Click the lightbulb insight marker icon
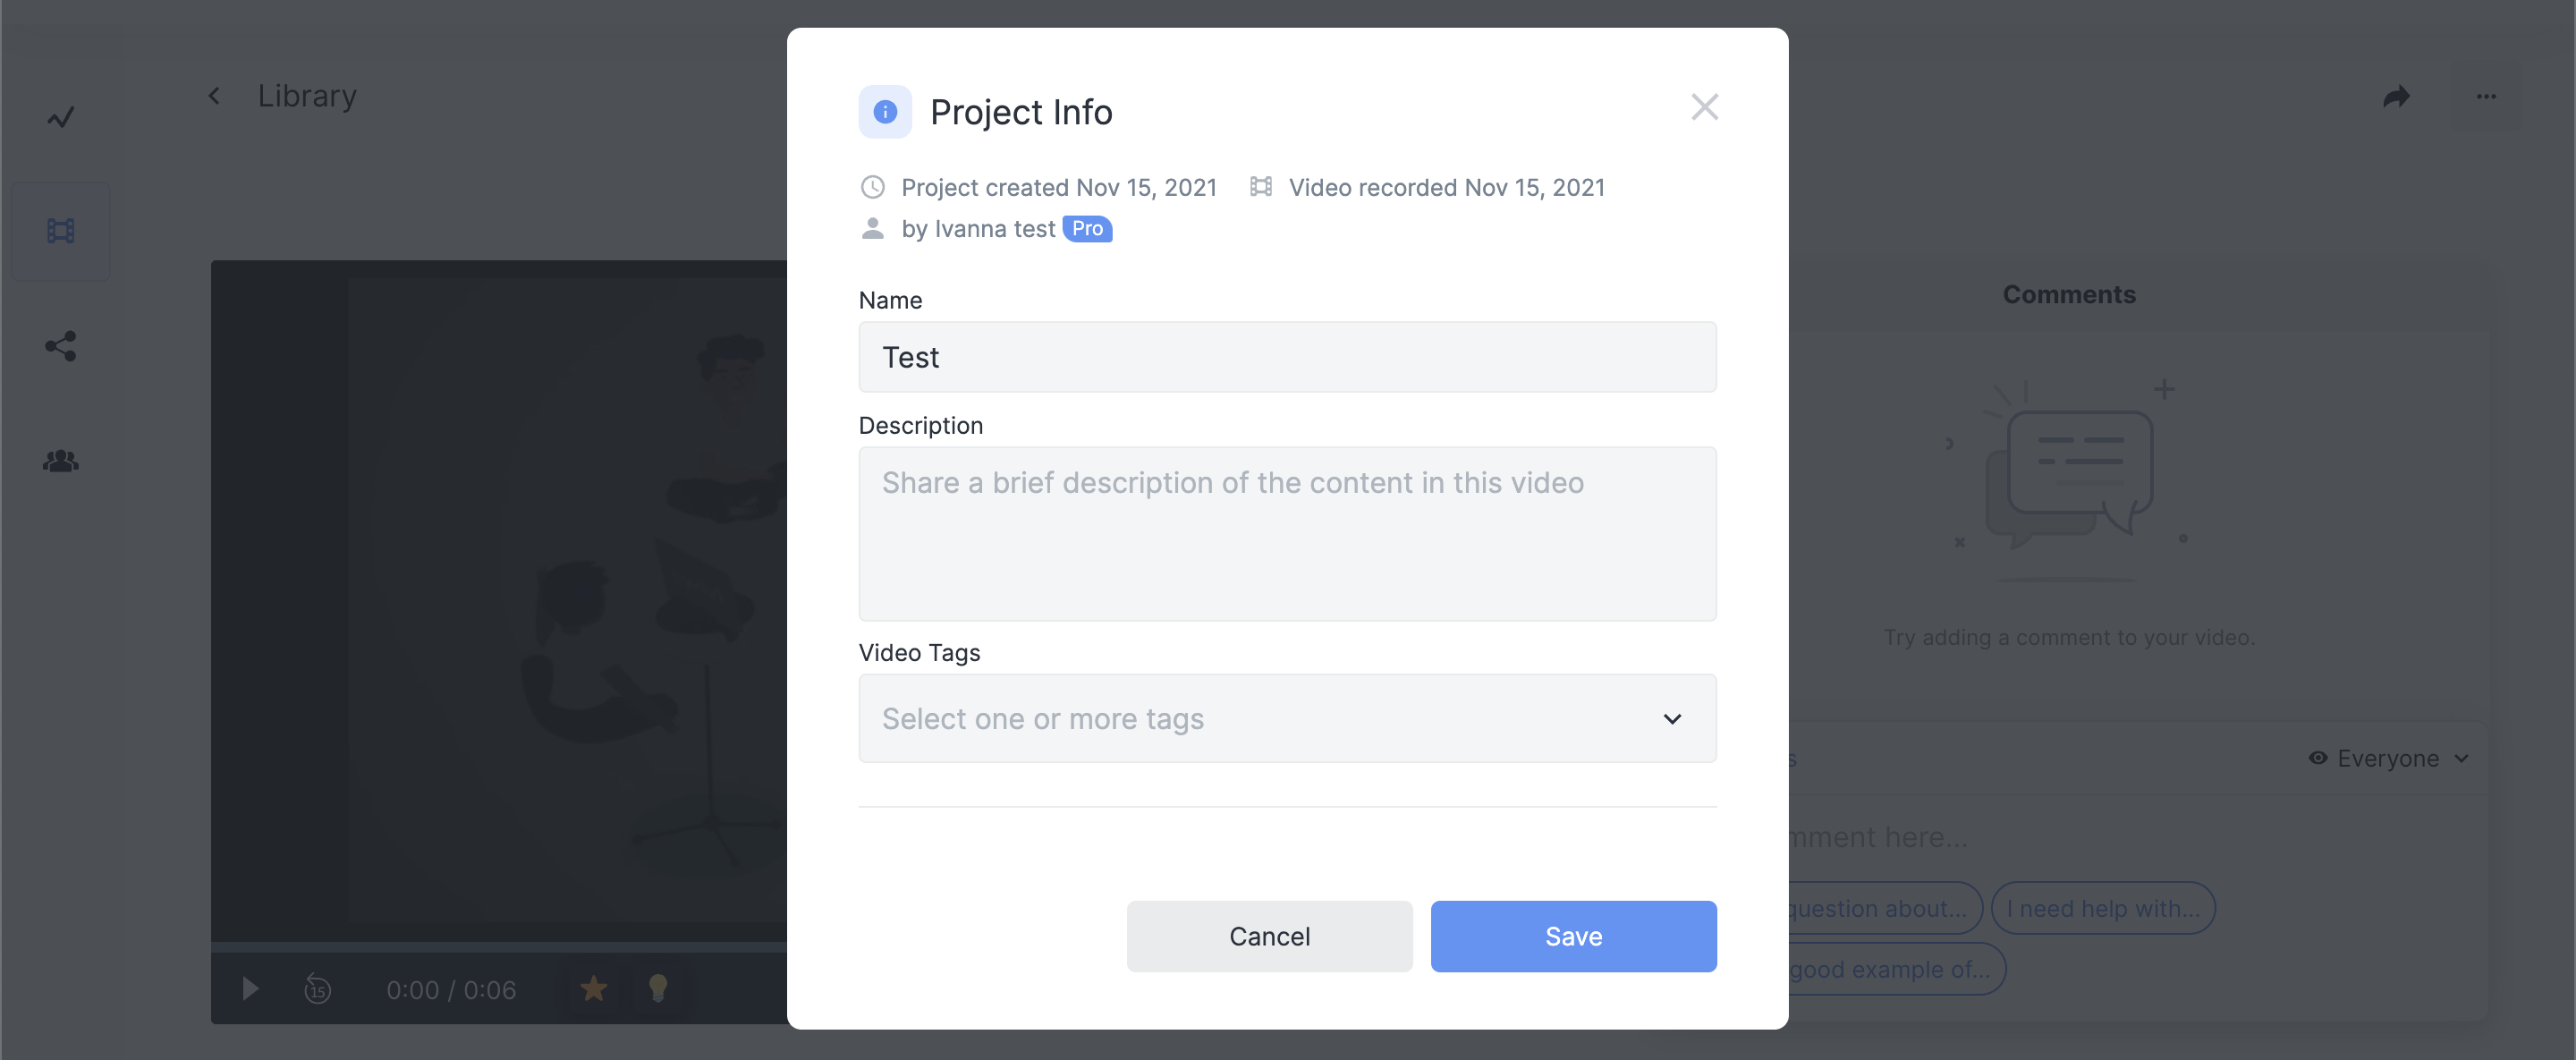This screenshot has height=1060, width=2576. coord(657,989)
